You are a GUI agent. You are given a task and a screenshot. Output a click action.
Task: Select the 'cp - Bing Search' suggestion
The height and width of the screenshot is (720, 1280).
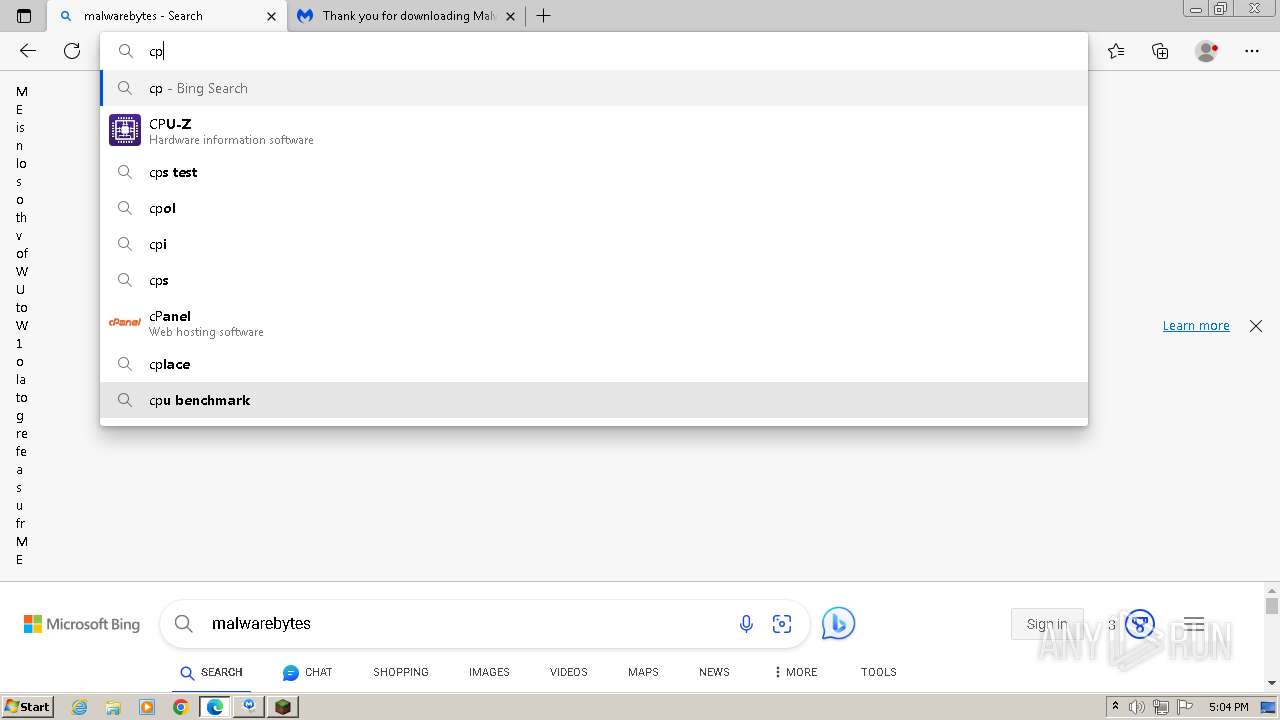pyautogui.click(x=594, y=88)
